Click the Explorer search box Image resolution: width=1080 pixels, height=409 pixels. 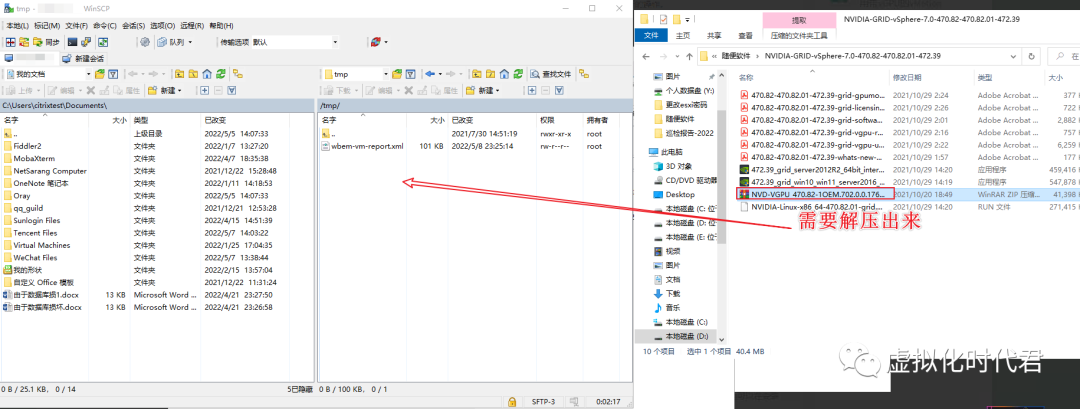[x=1063, y=56]
